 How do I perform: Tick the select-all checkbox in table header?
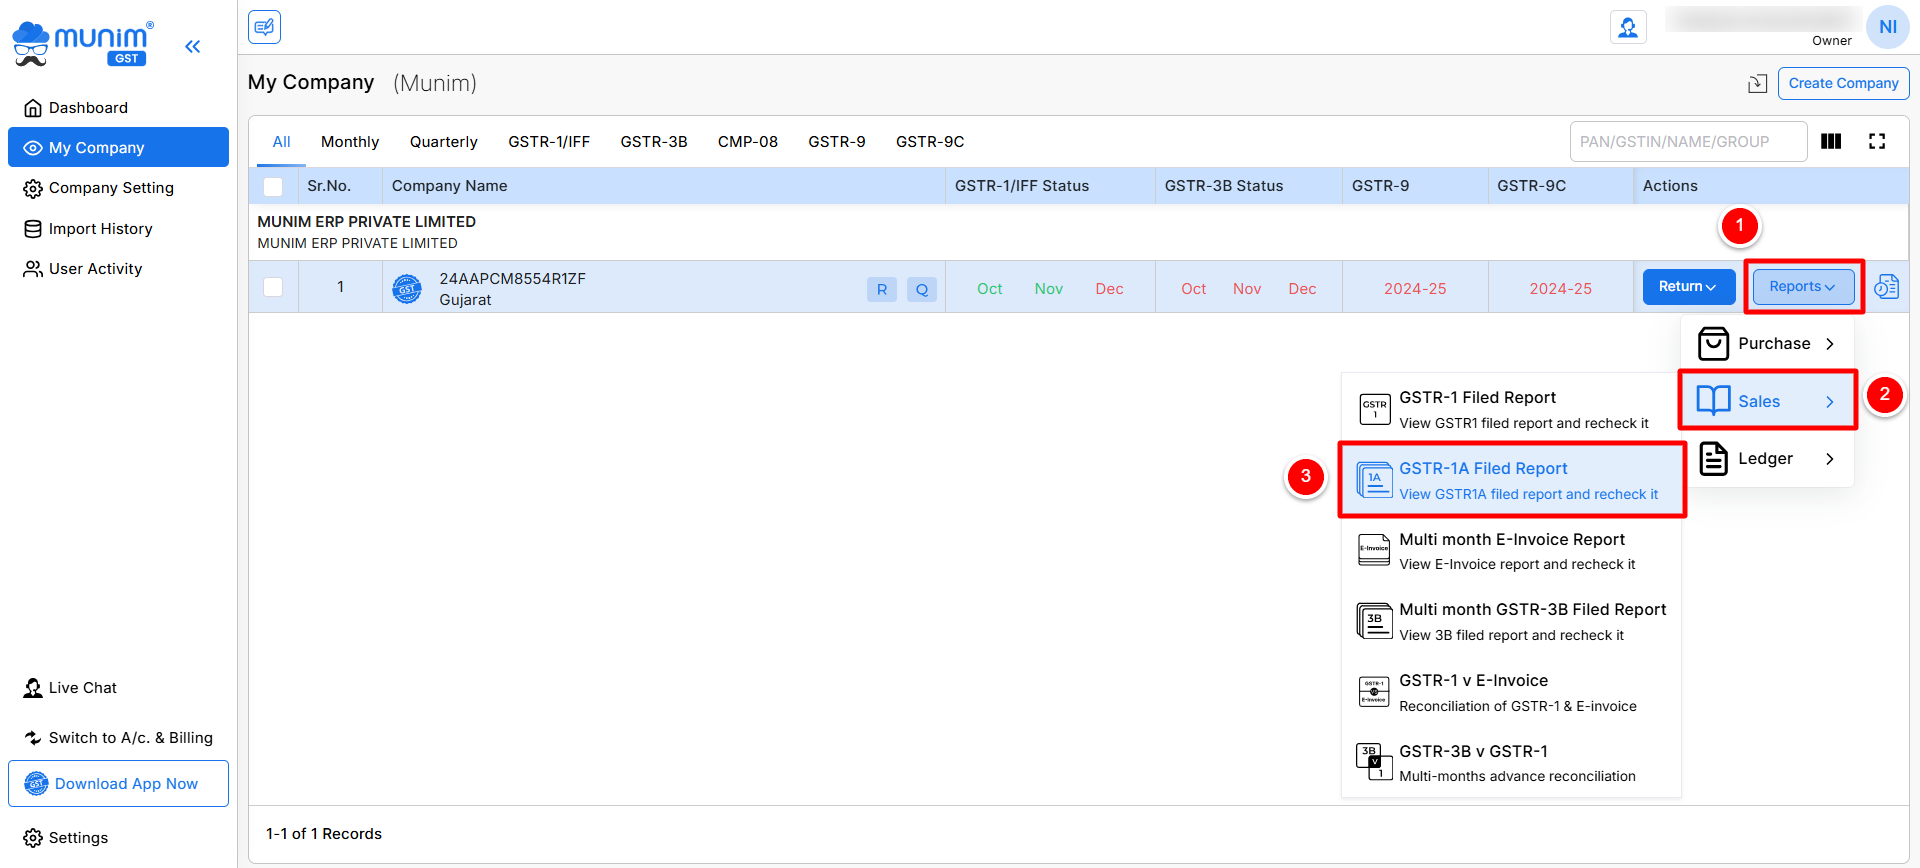[273, 186]
